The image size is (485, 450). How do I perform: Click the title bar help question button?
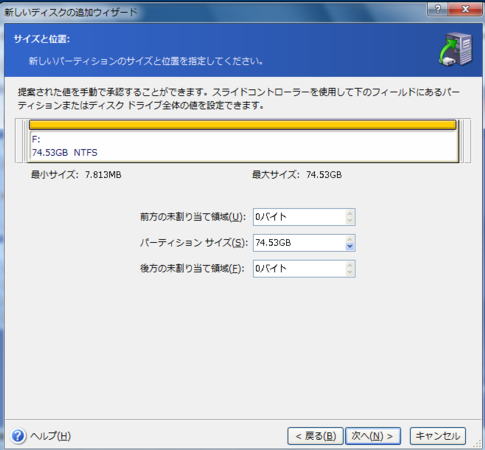(x=438, y=9)
